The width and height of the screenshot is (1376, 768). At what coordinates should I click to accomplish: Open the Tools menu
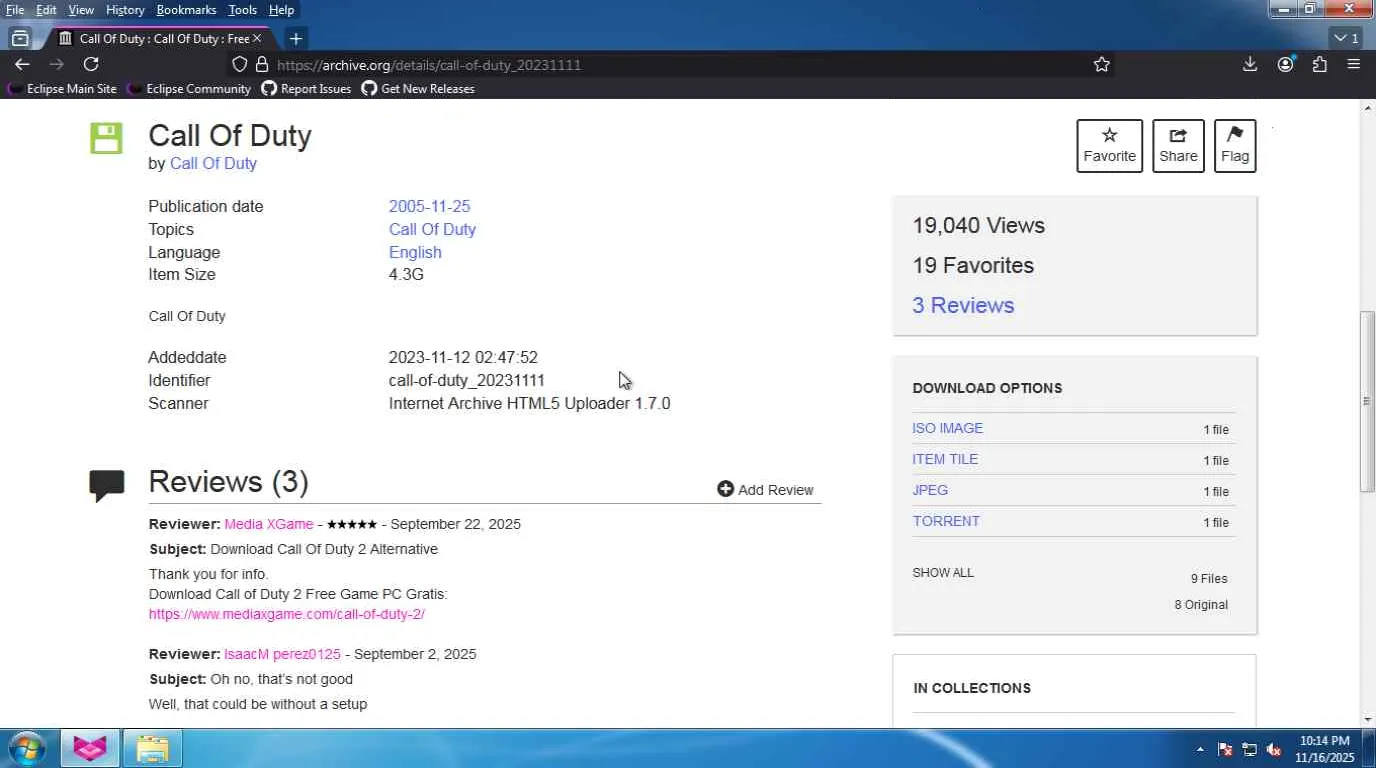pyautogui.click(x=242, y=10)
